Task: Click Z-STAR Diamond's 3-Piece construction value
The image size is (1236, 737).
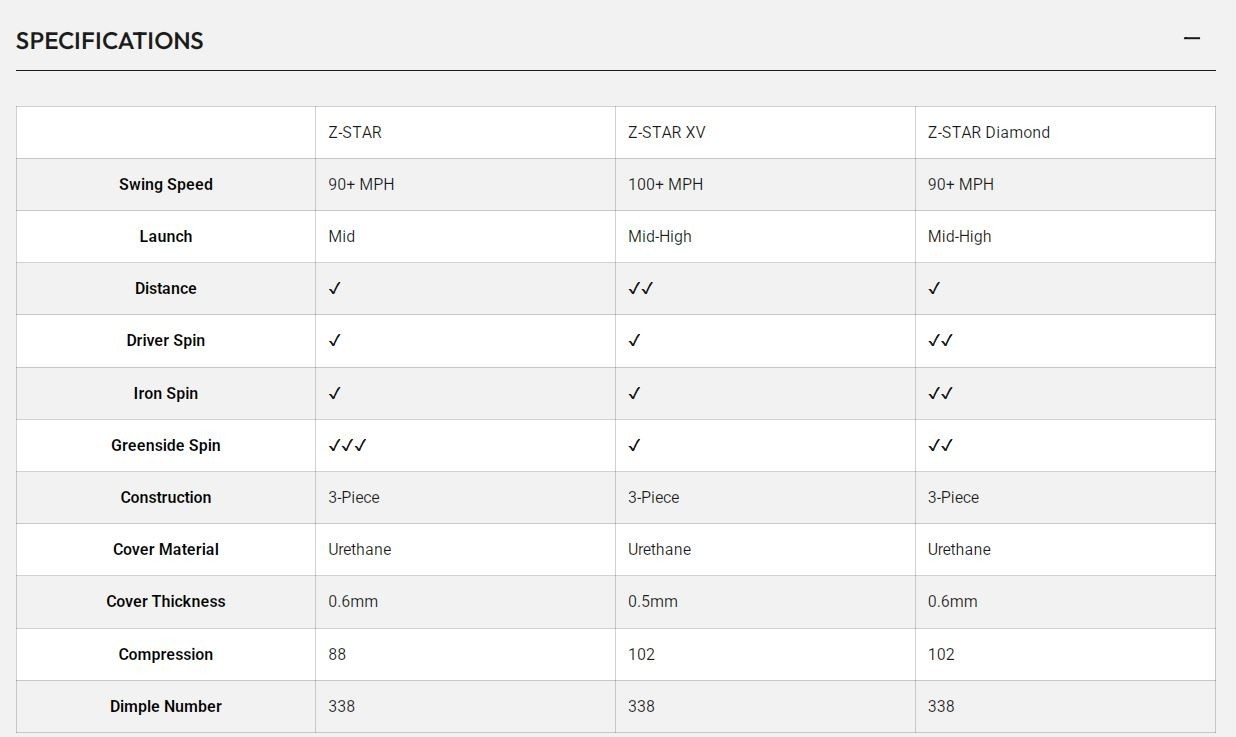Action: [954, 497]
